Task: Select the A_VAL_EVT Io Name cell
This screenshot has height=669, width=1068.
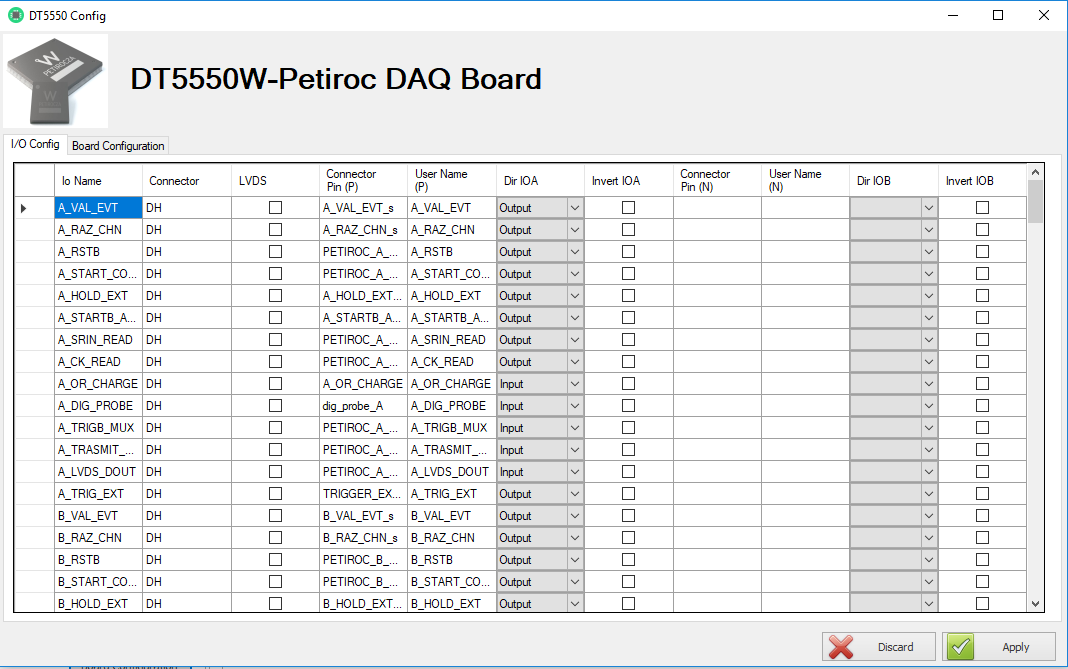Action: point(99,208)
